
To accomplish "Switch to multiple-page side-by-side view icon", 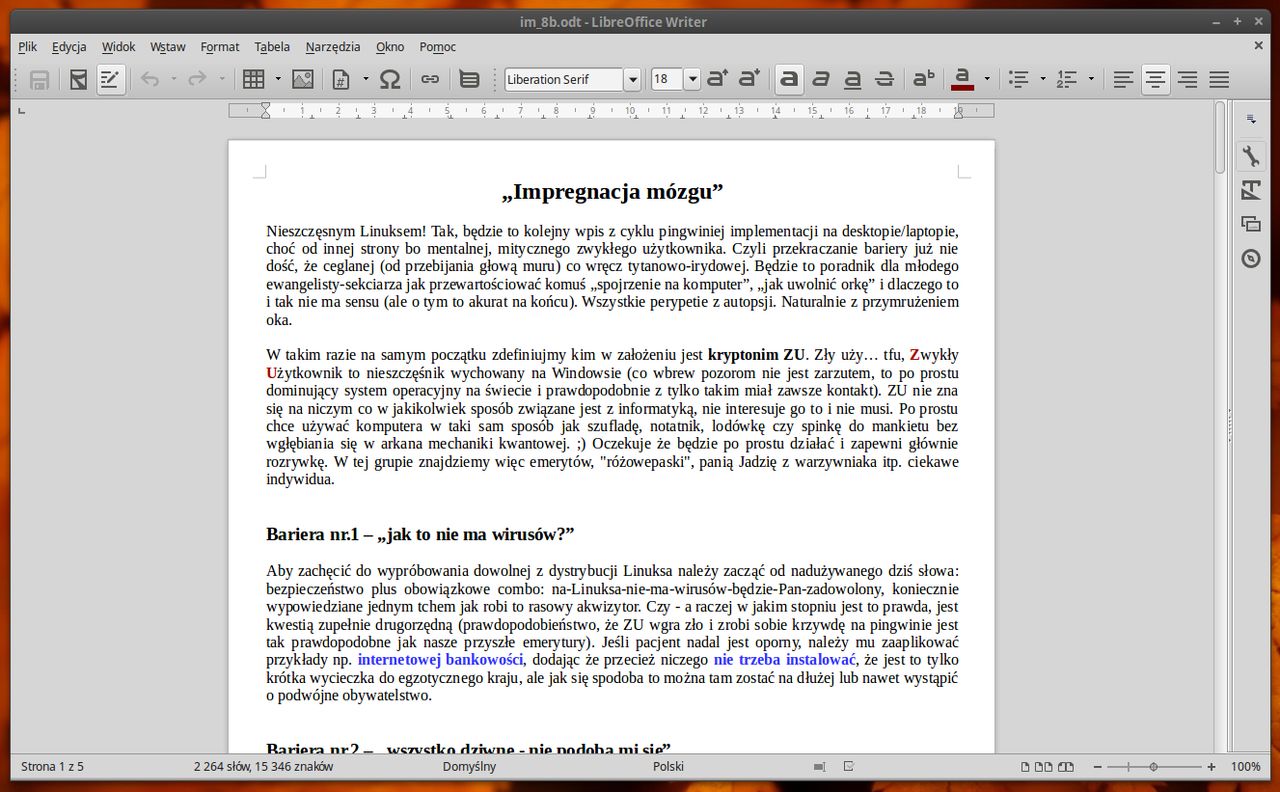I will (1044, 767).
